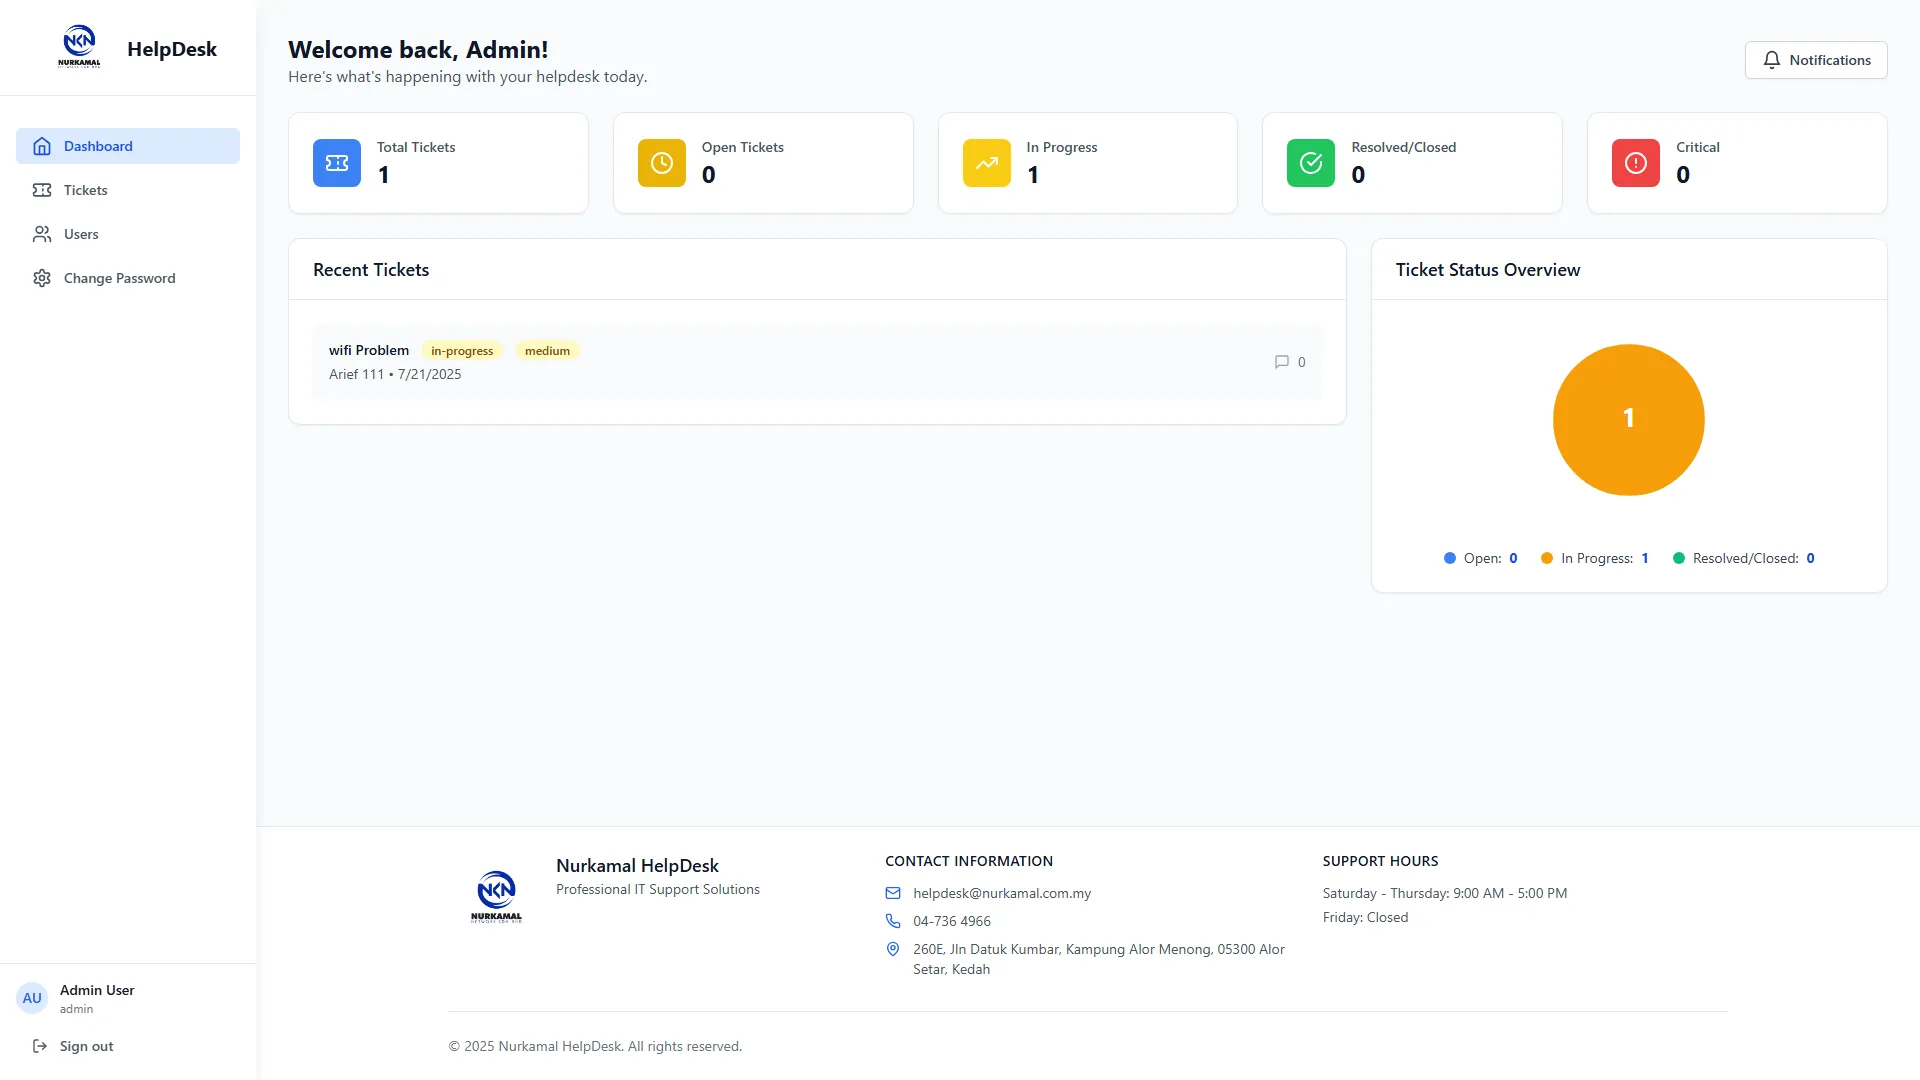Click the green Resolved/Closed legend dot
Screen dimensions: 1920x1080
coord(1679,558)
